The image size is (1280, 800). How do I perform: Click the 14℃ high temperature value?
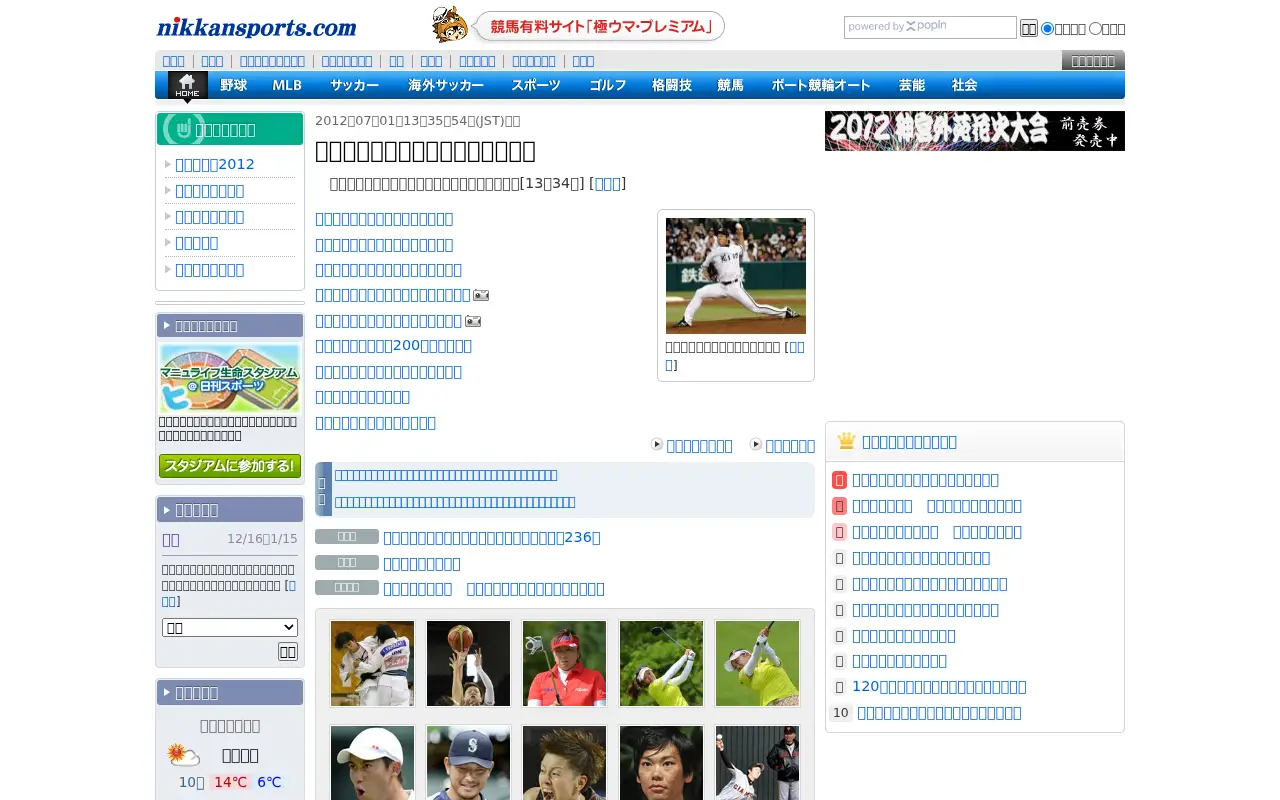pos(230,782)
